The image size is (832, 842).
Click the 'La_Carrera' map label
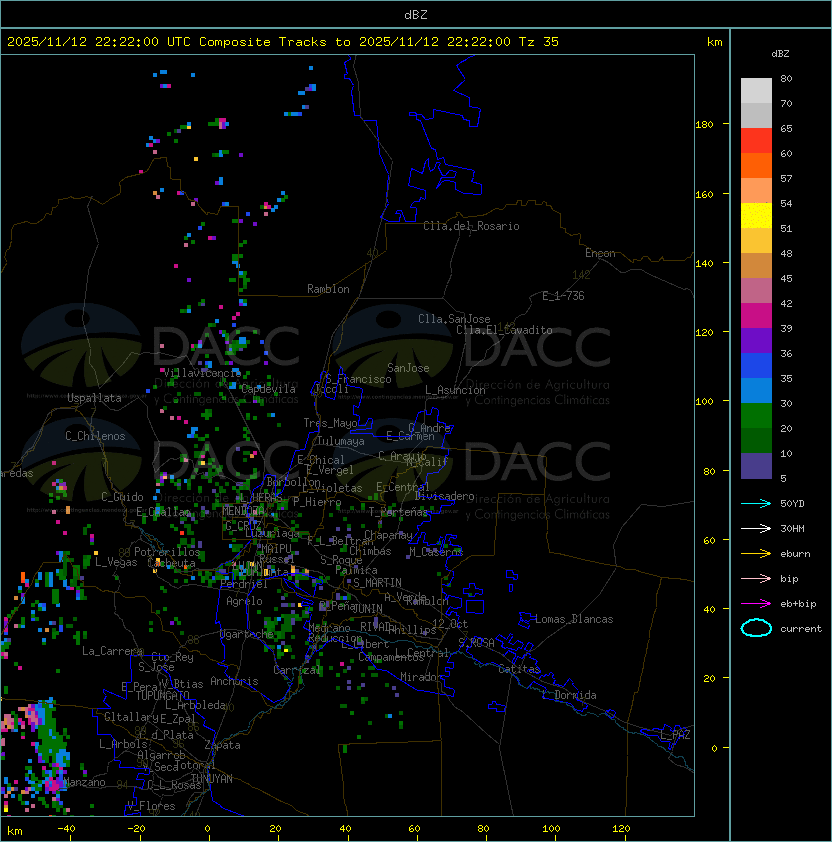pos(112,651)
